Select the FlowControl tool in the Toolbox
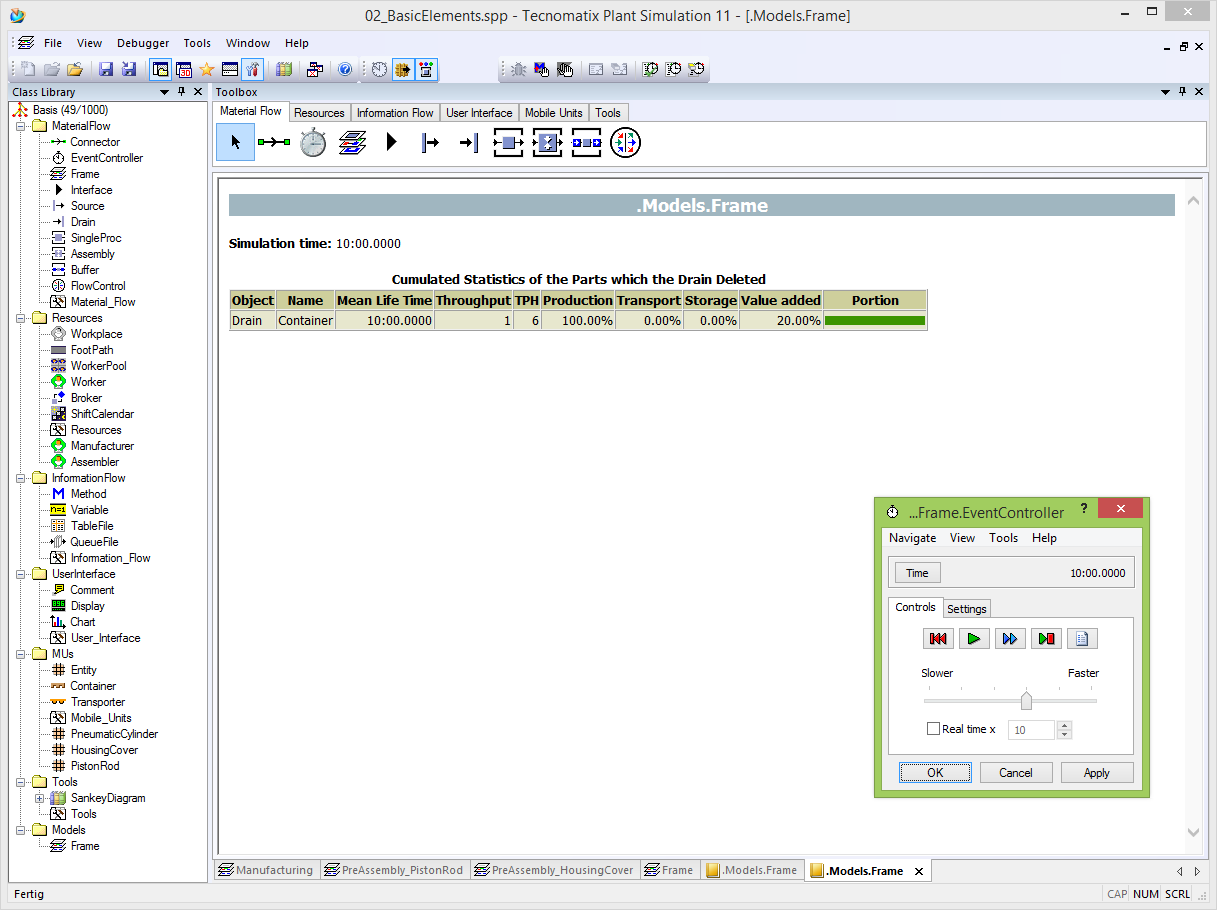This screenshot has height=910, width=1217. [625, 143]
